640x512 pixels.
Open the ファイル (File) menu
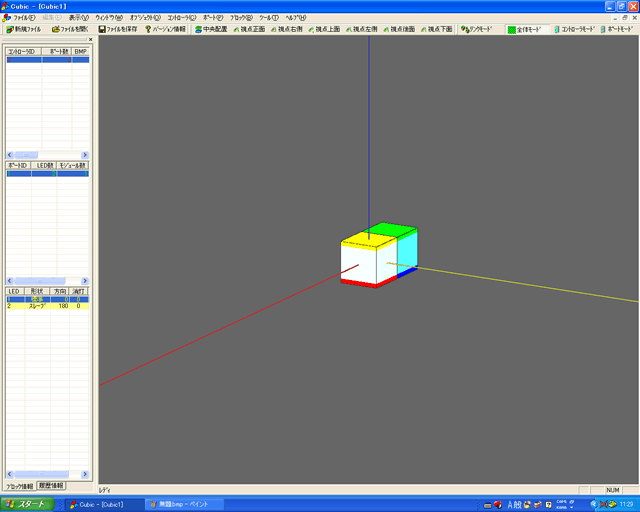pos(24,18)
